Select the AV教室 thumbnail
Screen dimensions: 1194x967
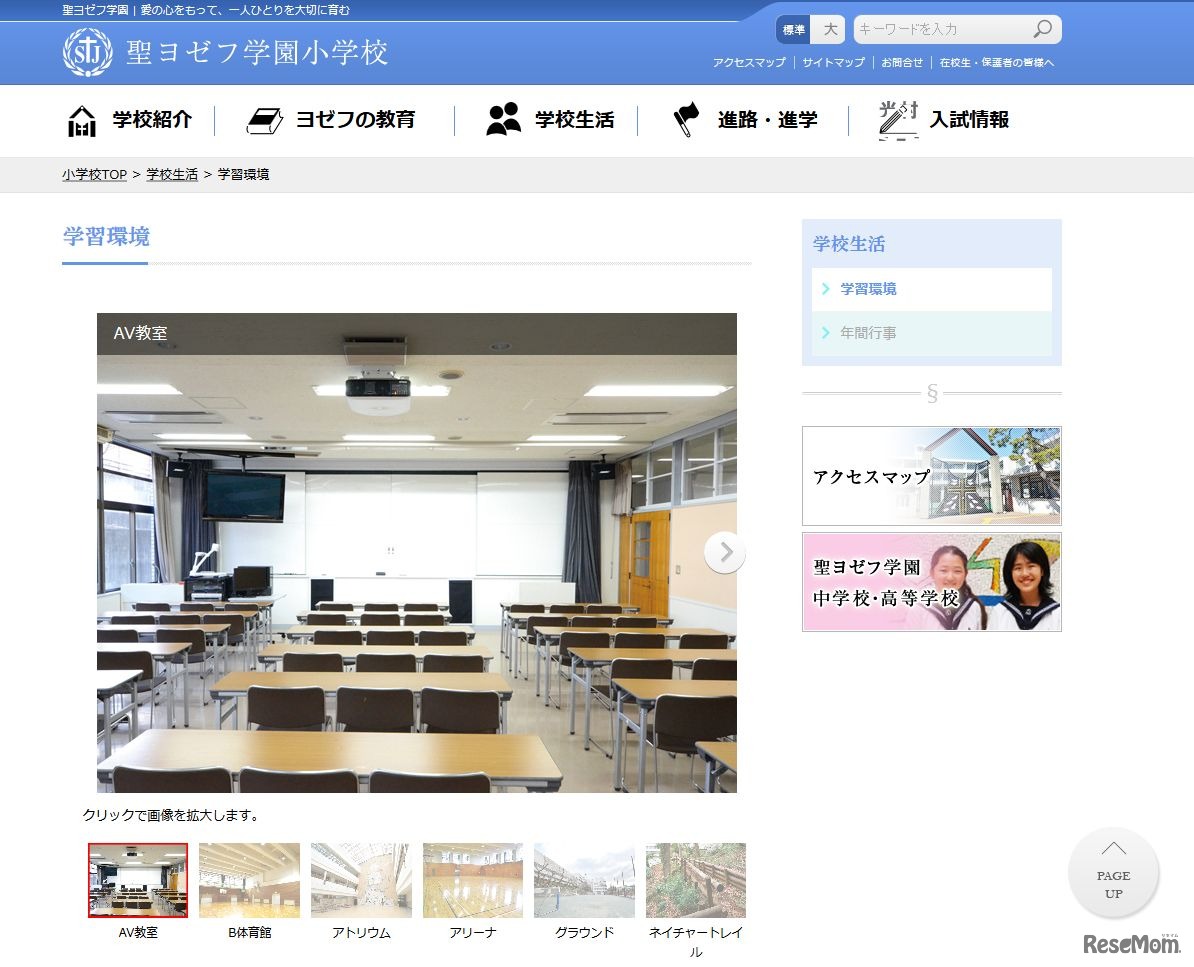coord(138,880)
